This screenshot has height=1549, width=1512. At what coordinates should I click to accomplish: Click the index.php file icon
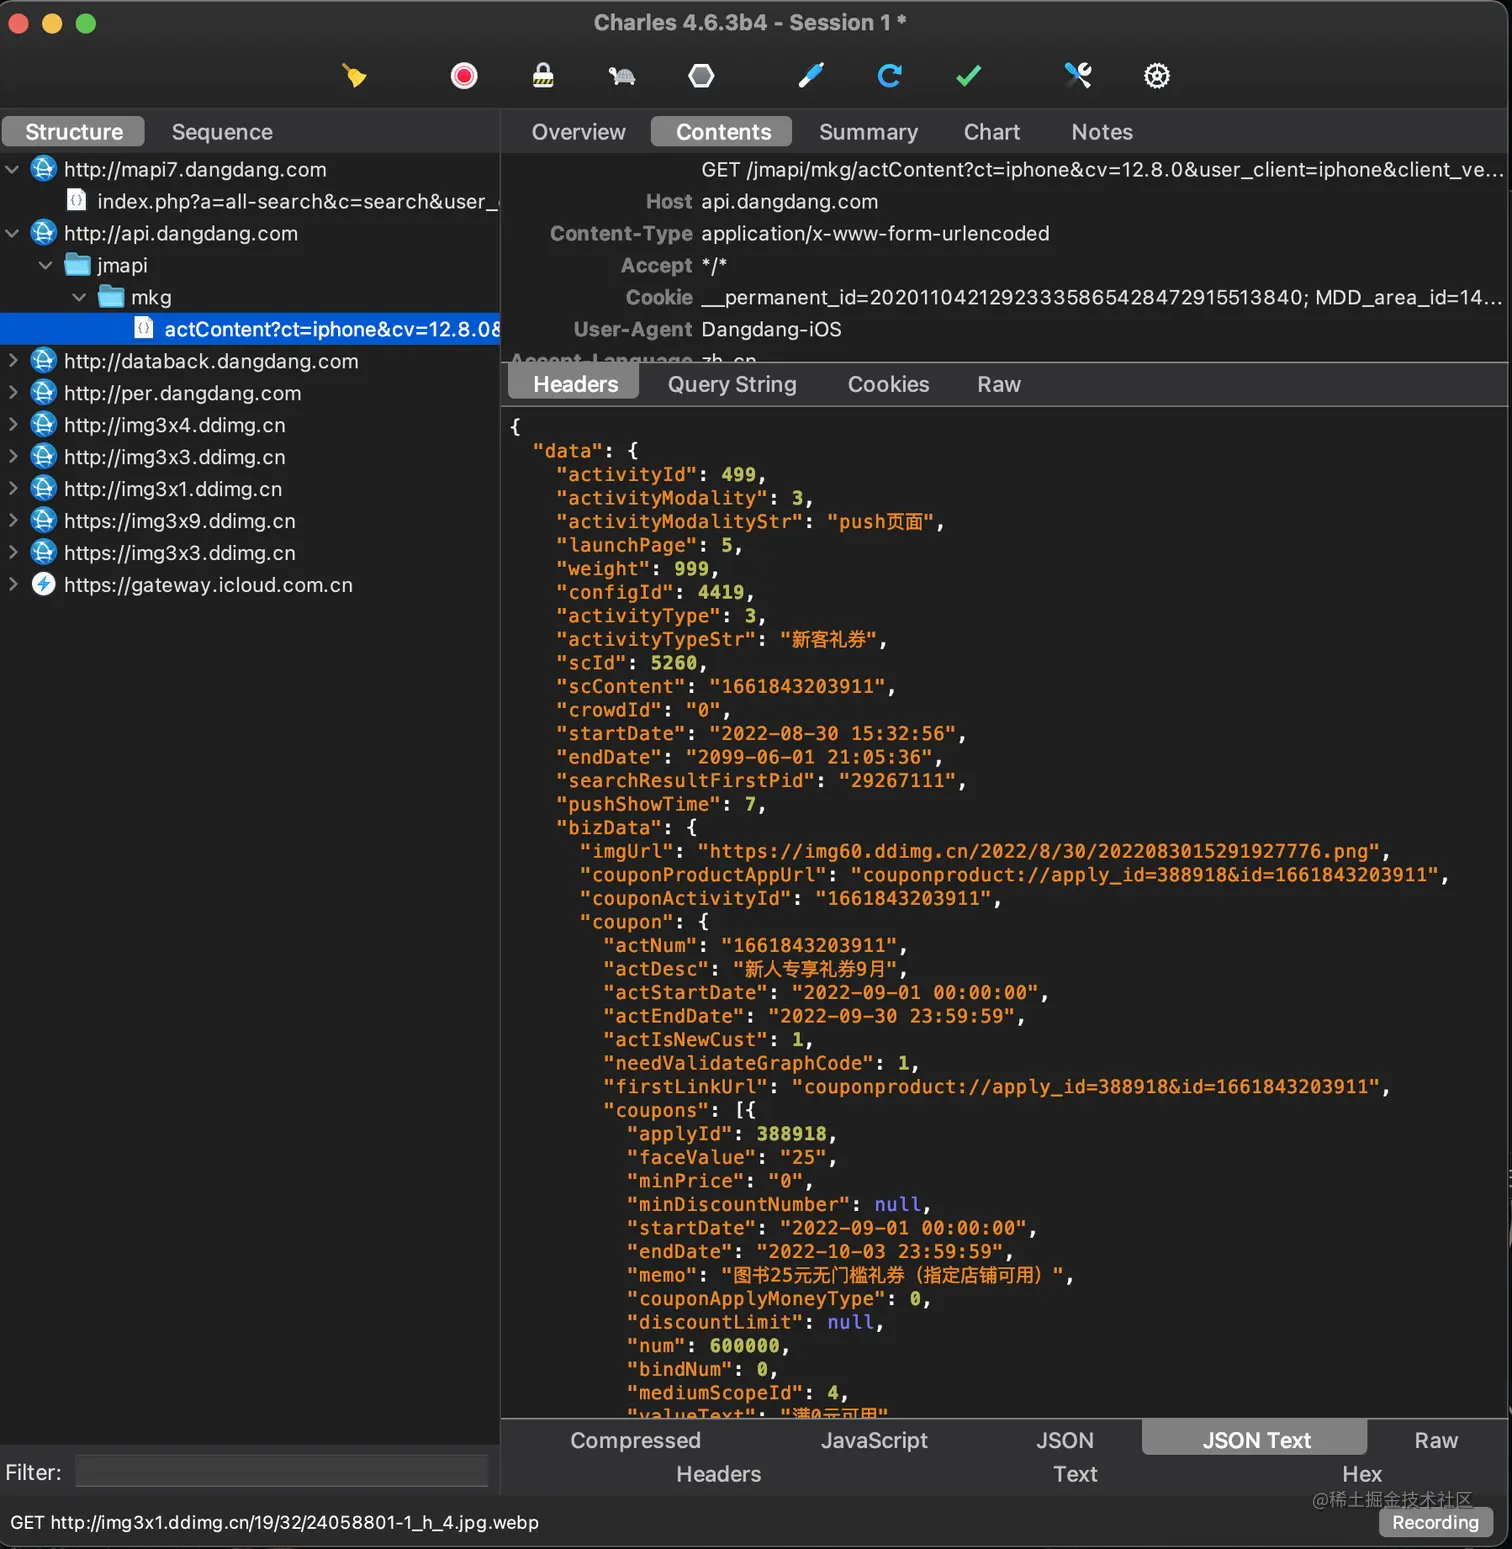point(76,201)
